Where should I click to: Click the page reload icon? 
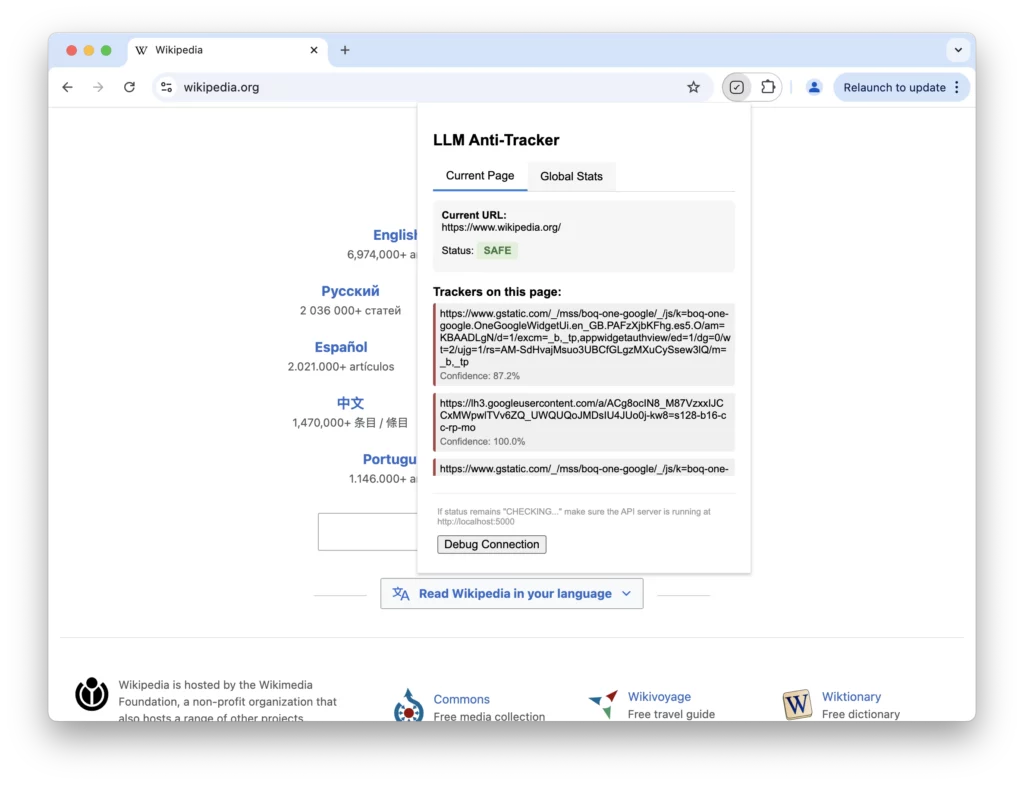129,87
